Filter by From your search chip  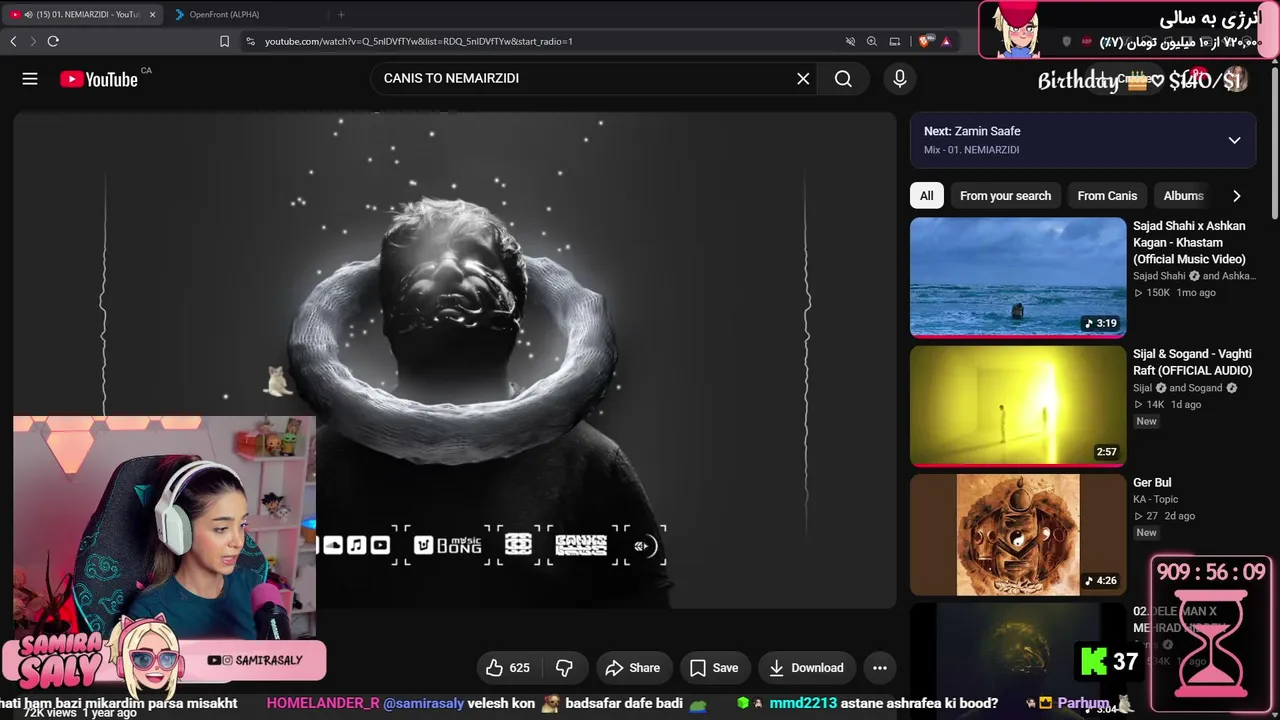pos(1005,196)
